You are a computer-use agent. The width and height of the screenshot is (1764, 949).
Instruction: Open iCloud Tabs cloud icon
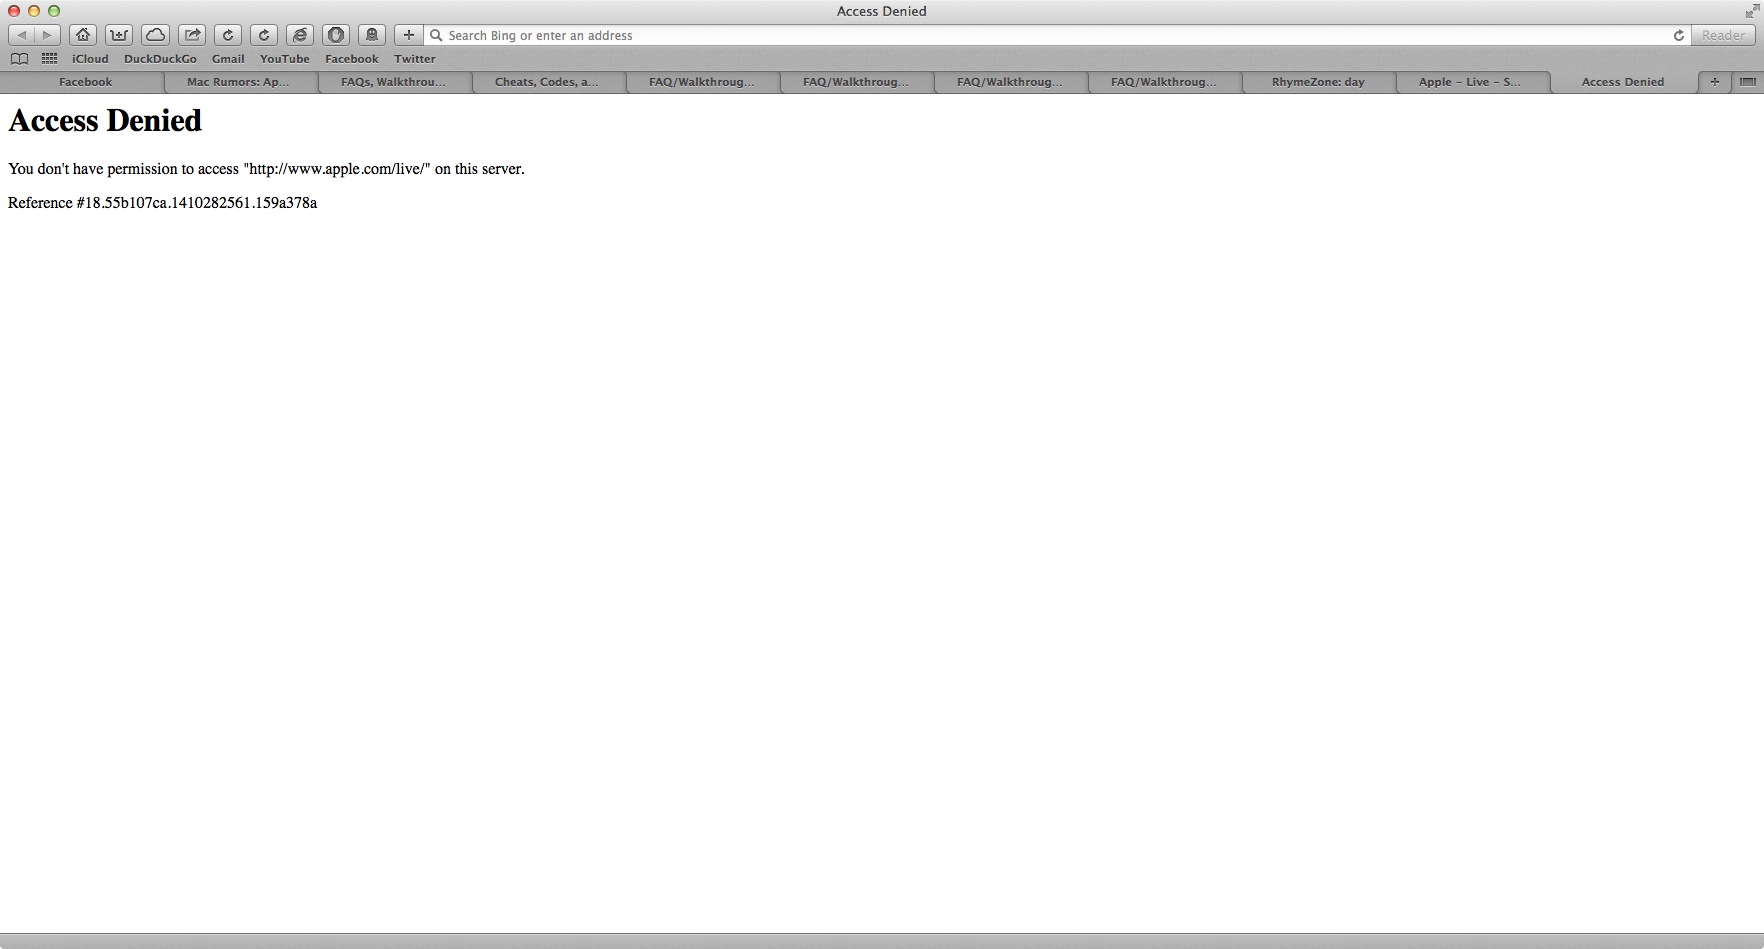point(155,35)
